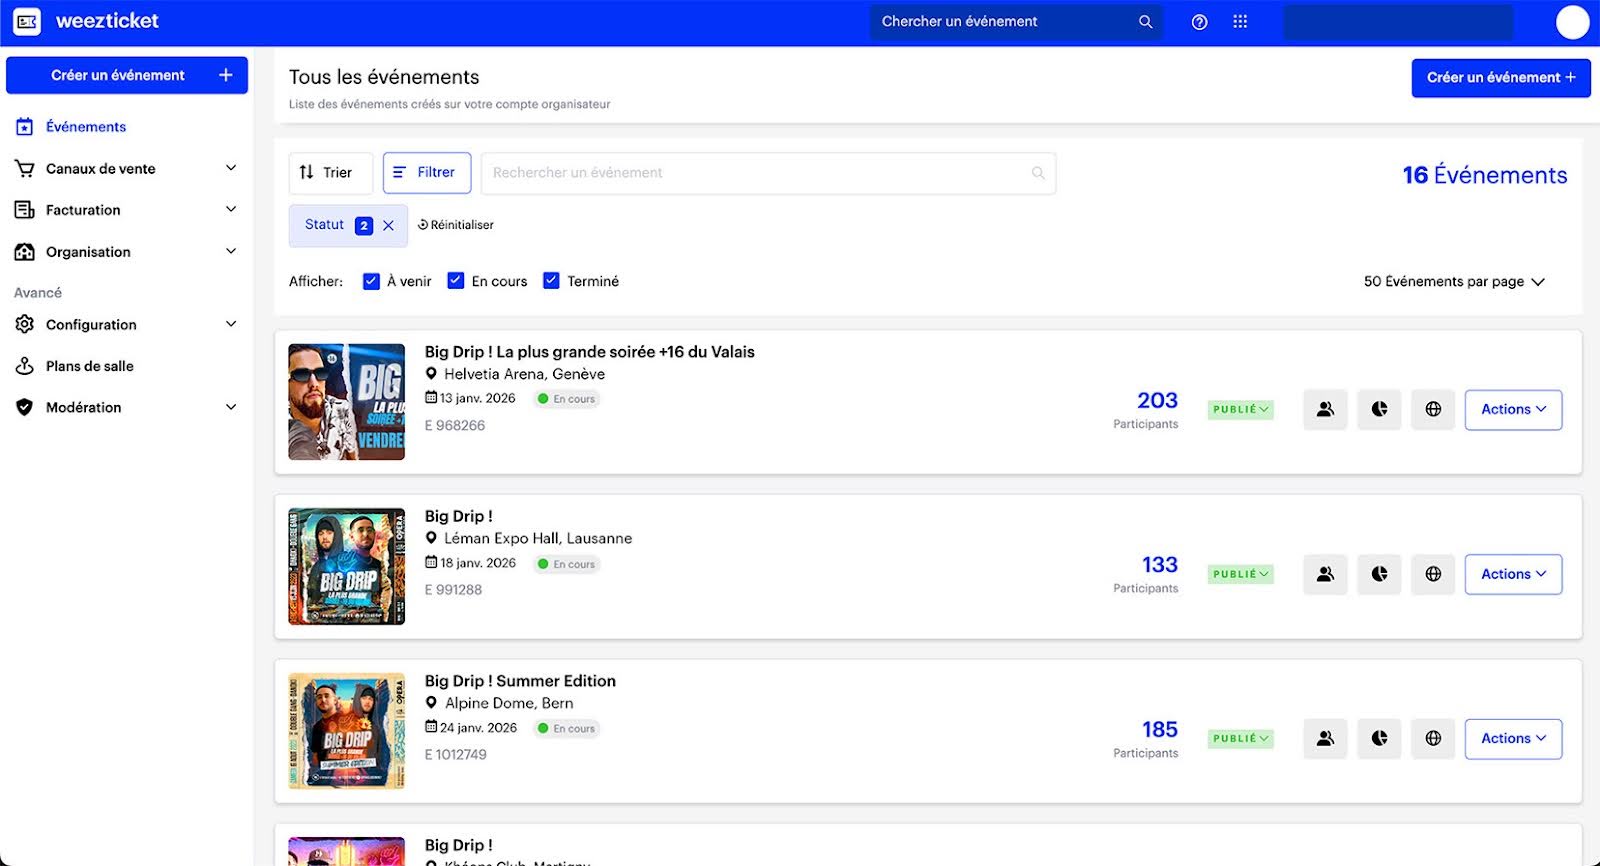Open Big Drip Helvetia Arena event thumbnail
1600x866 pixels.
click(347, 402)
